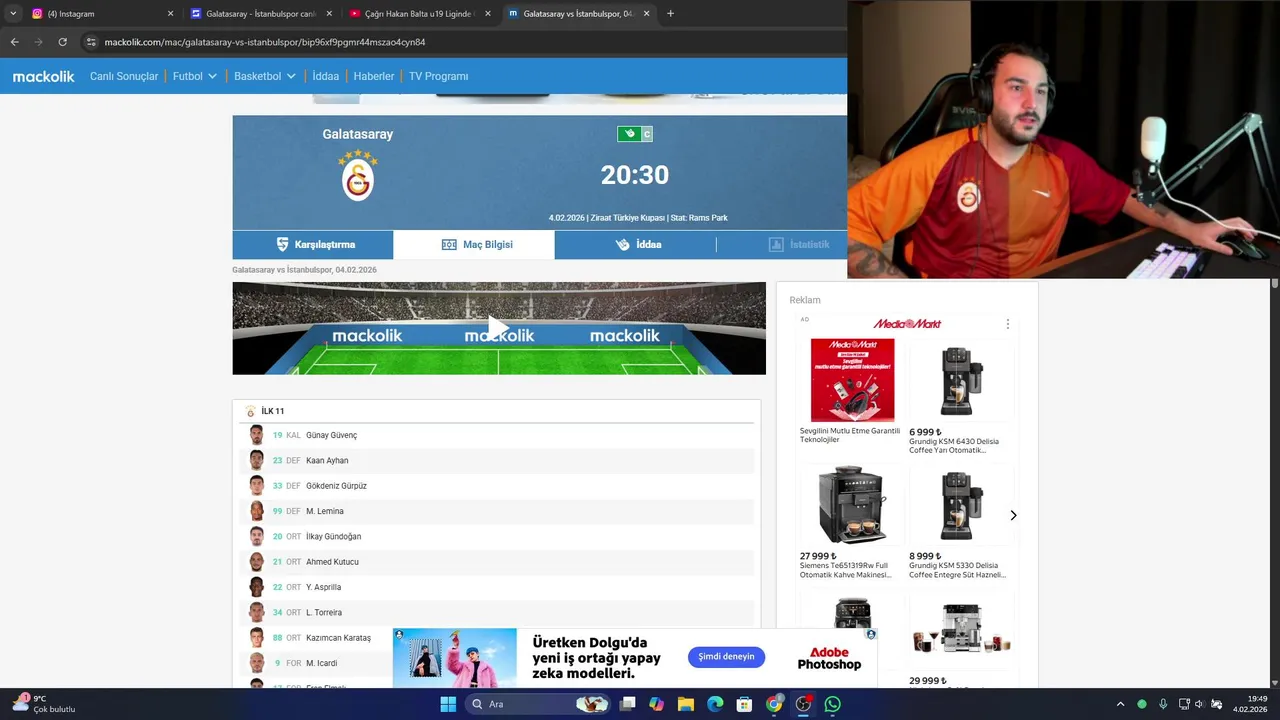The image size is (1280, 720).
Task: Open Sevgilini Mutlu Etme Garantili ad
Action: [851, 391]
